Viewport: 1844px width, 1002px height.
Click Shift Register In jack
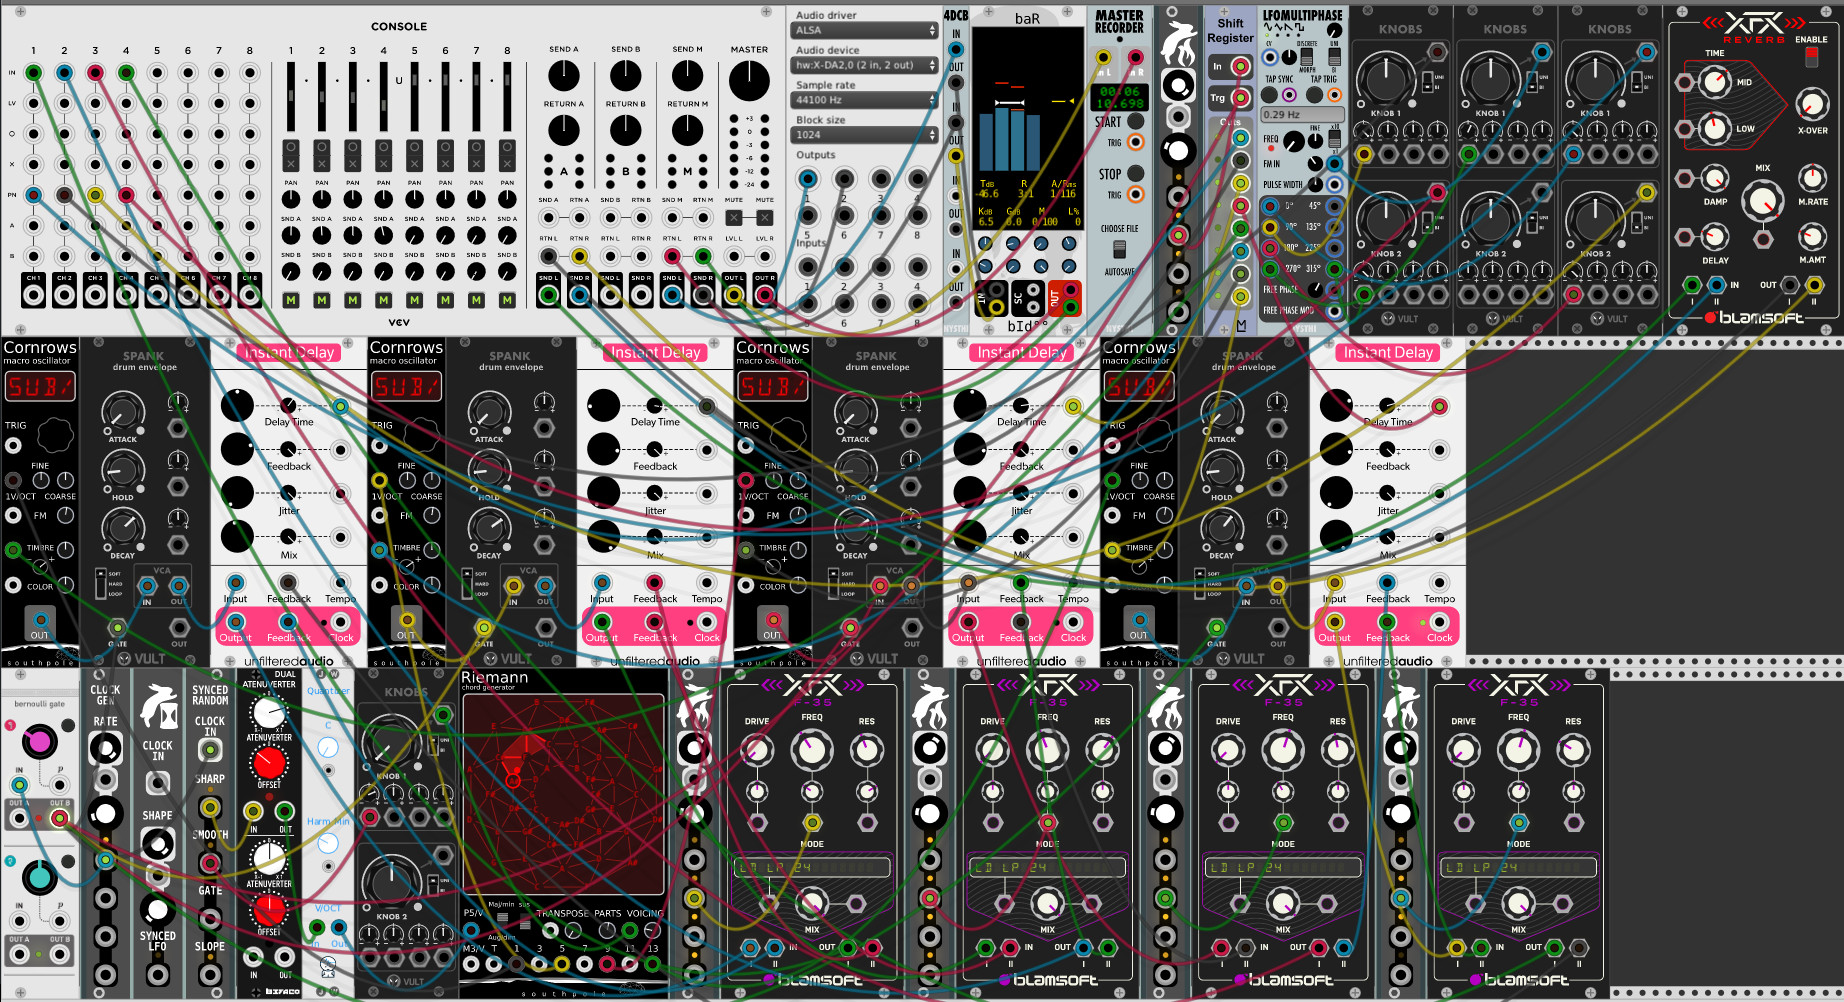pos(1240,67)
